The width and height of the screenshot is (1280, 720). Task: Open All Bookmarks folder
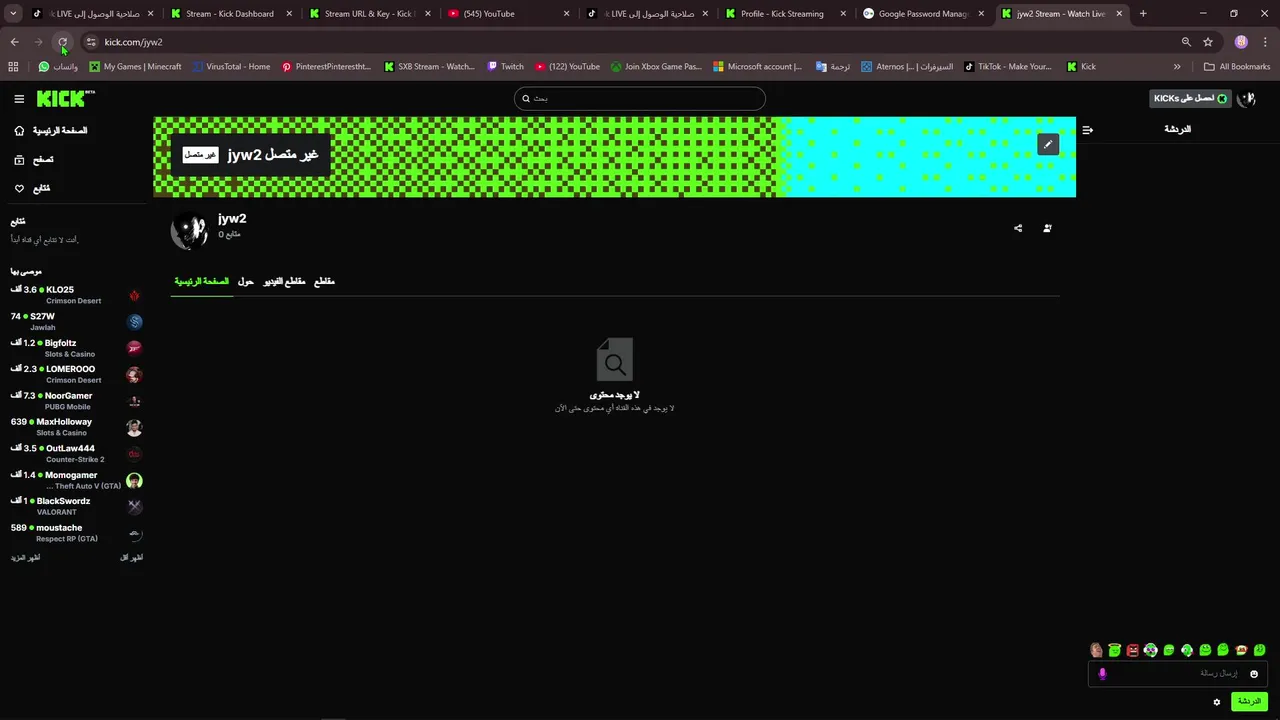1237,67
